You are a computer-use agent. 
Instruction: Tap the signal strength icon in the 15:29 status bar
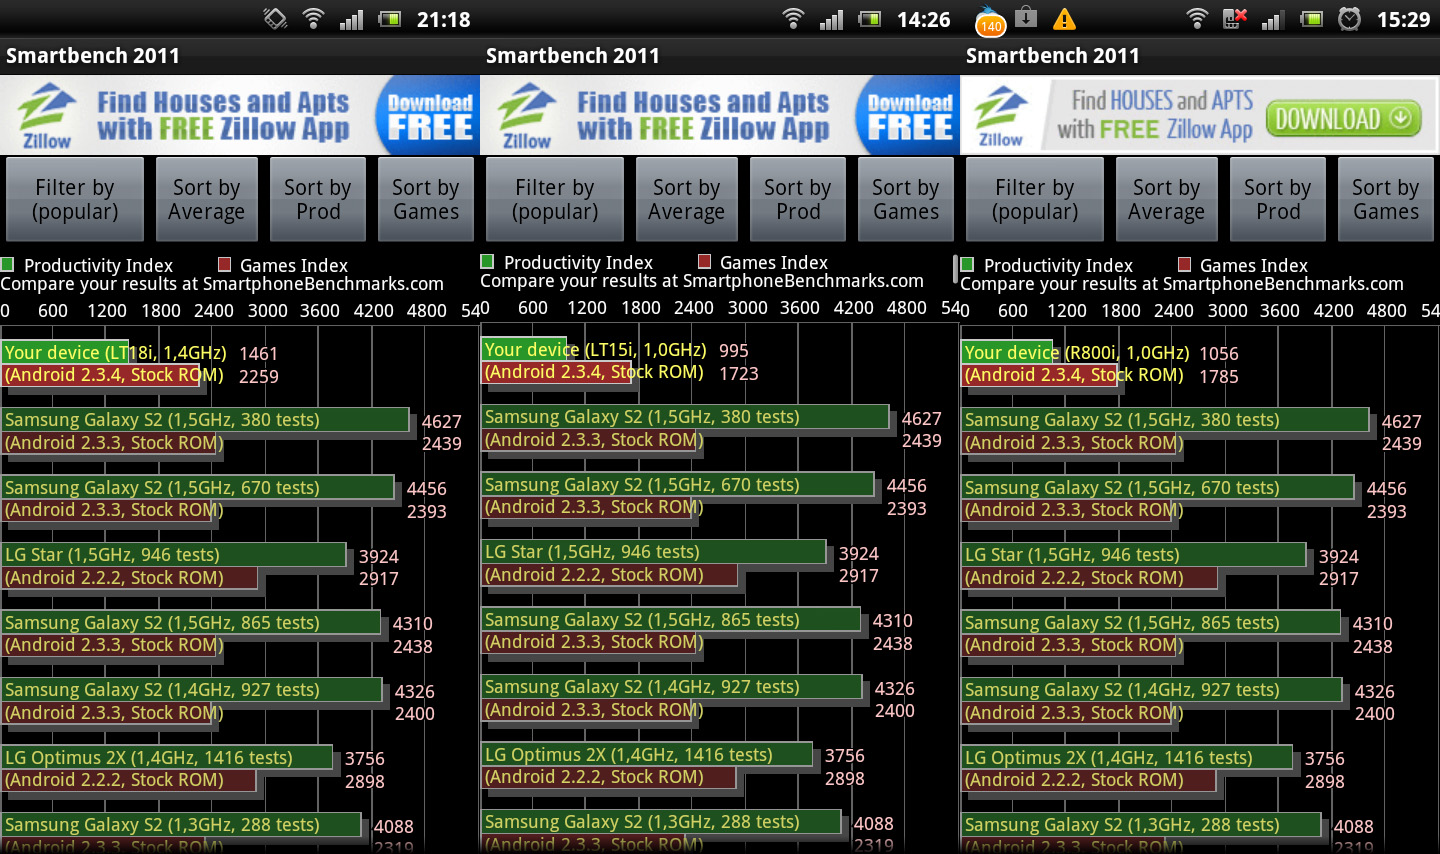[x=1272, y=19]
